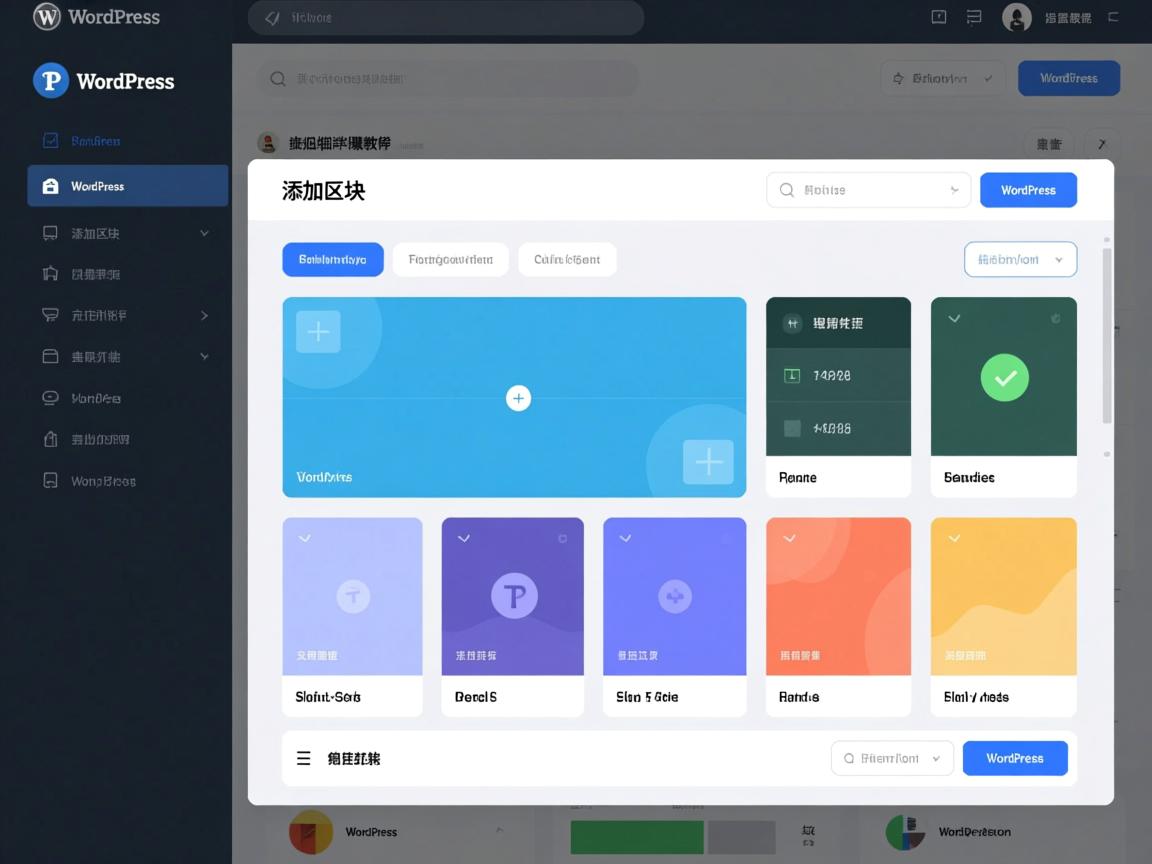Open the outlined dropdown right of the tabs
Viewport: 1152px width, 864px height.
pos(1020,259)
